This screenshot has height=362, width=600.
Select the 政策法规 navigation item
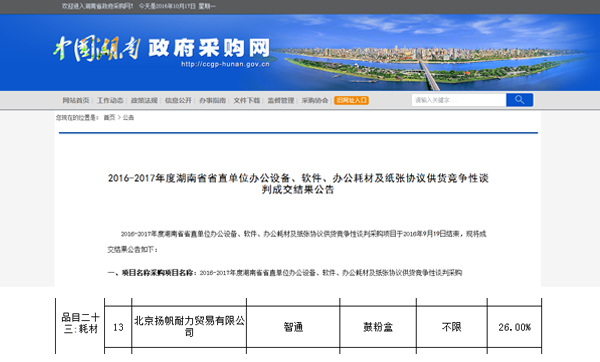click(144, 100)
